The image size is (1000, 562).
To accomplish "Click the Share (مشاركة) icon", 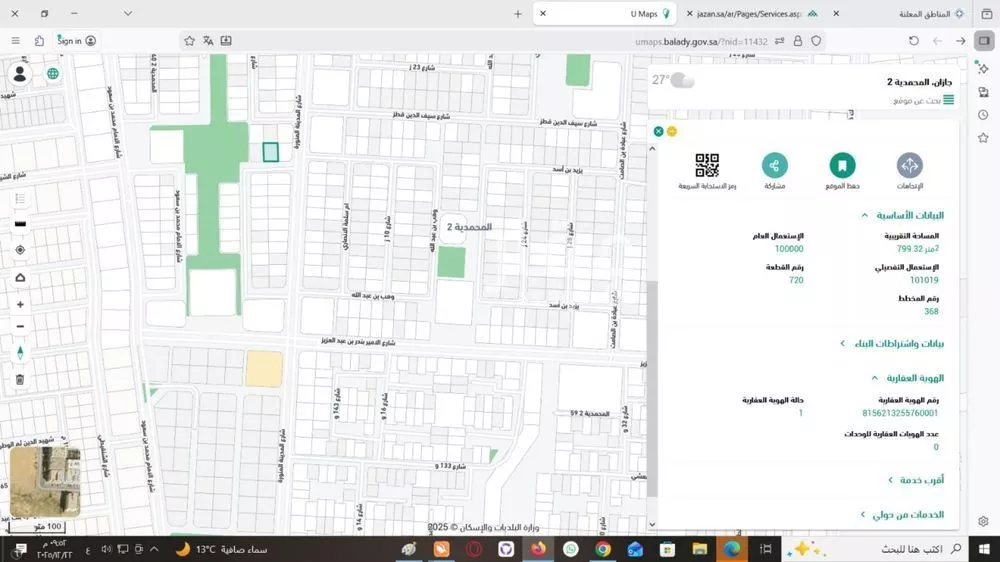I will click(774, 166).
